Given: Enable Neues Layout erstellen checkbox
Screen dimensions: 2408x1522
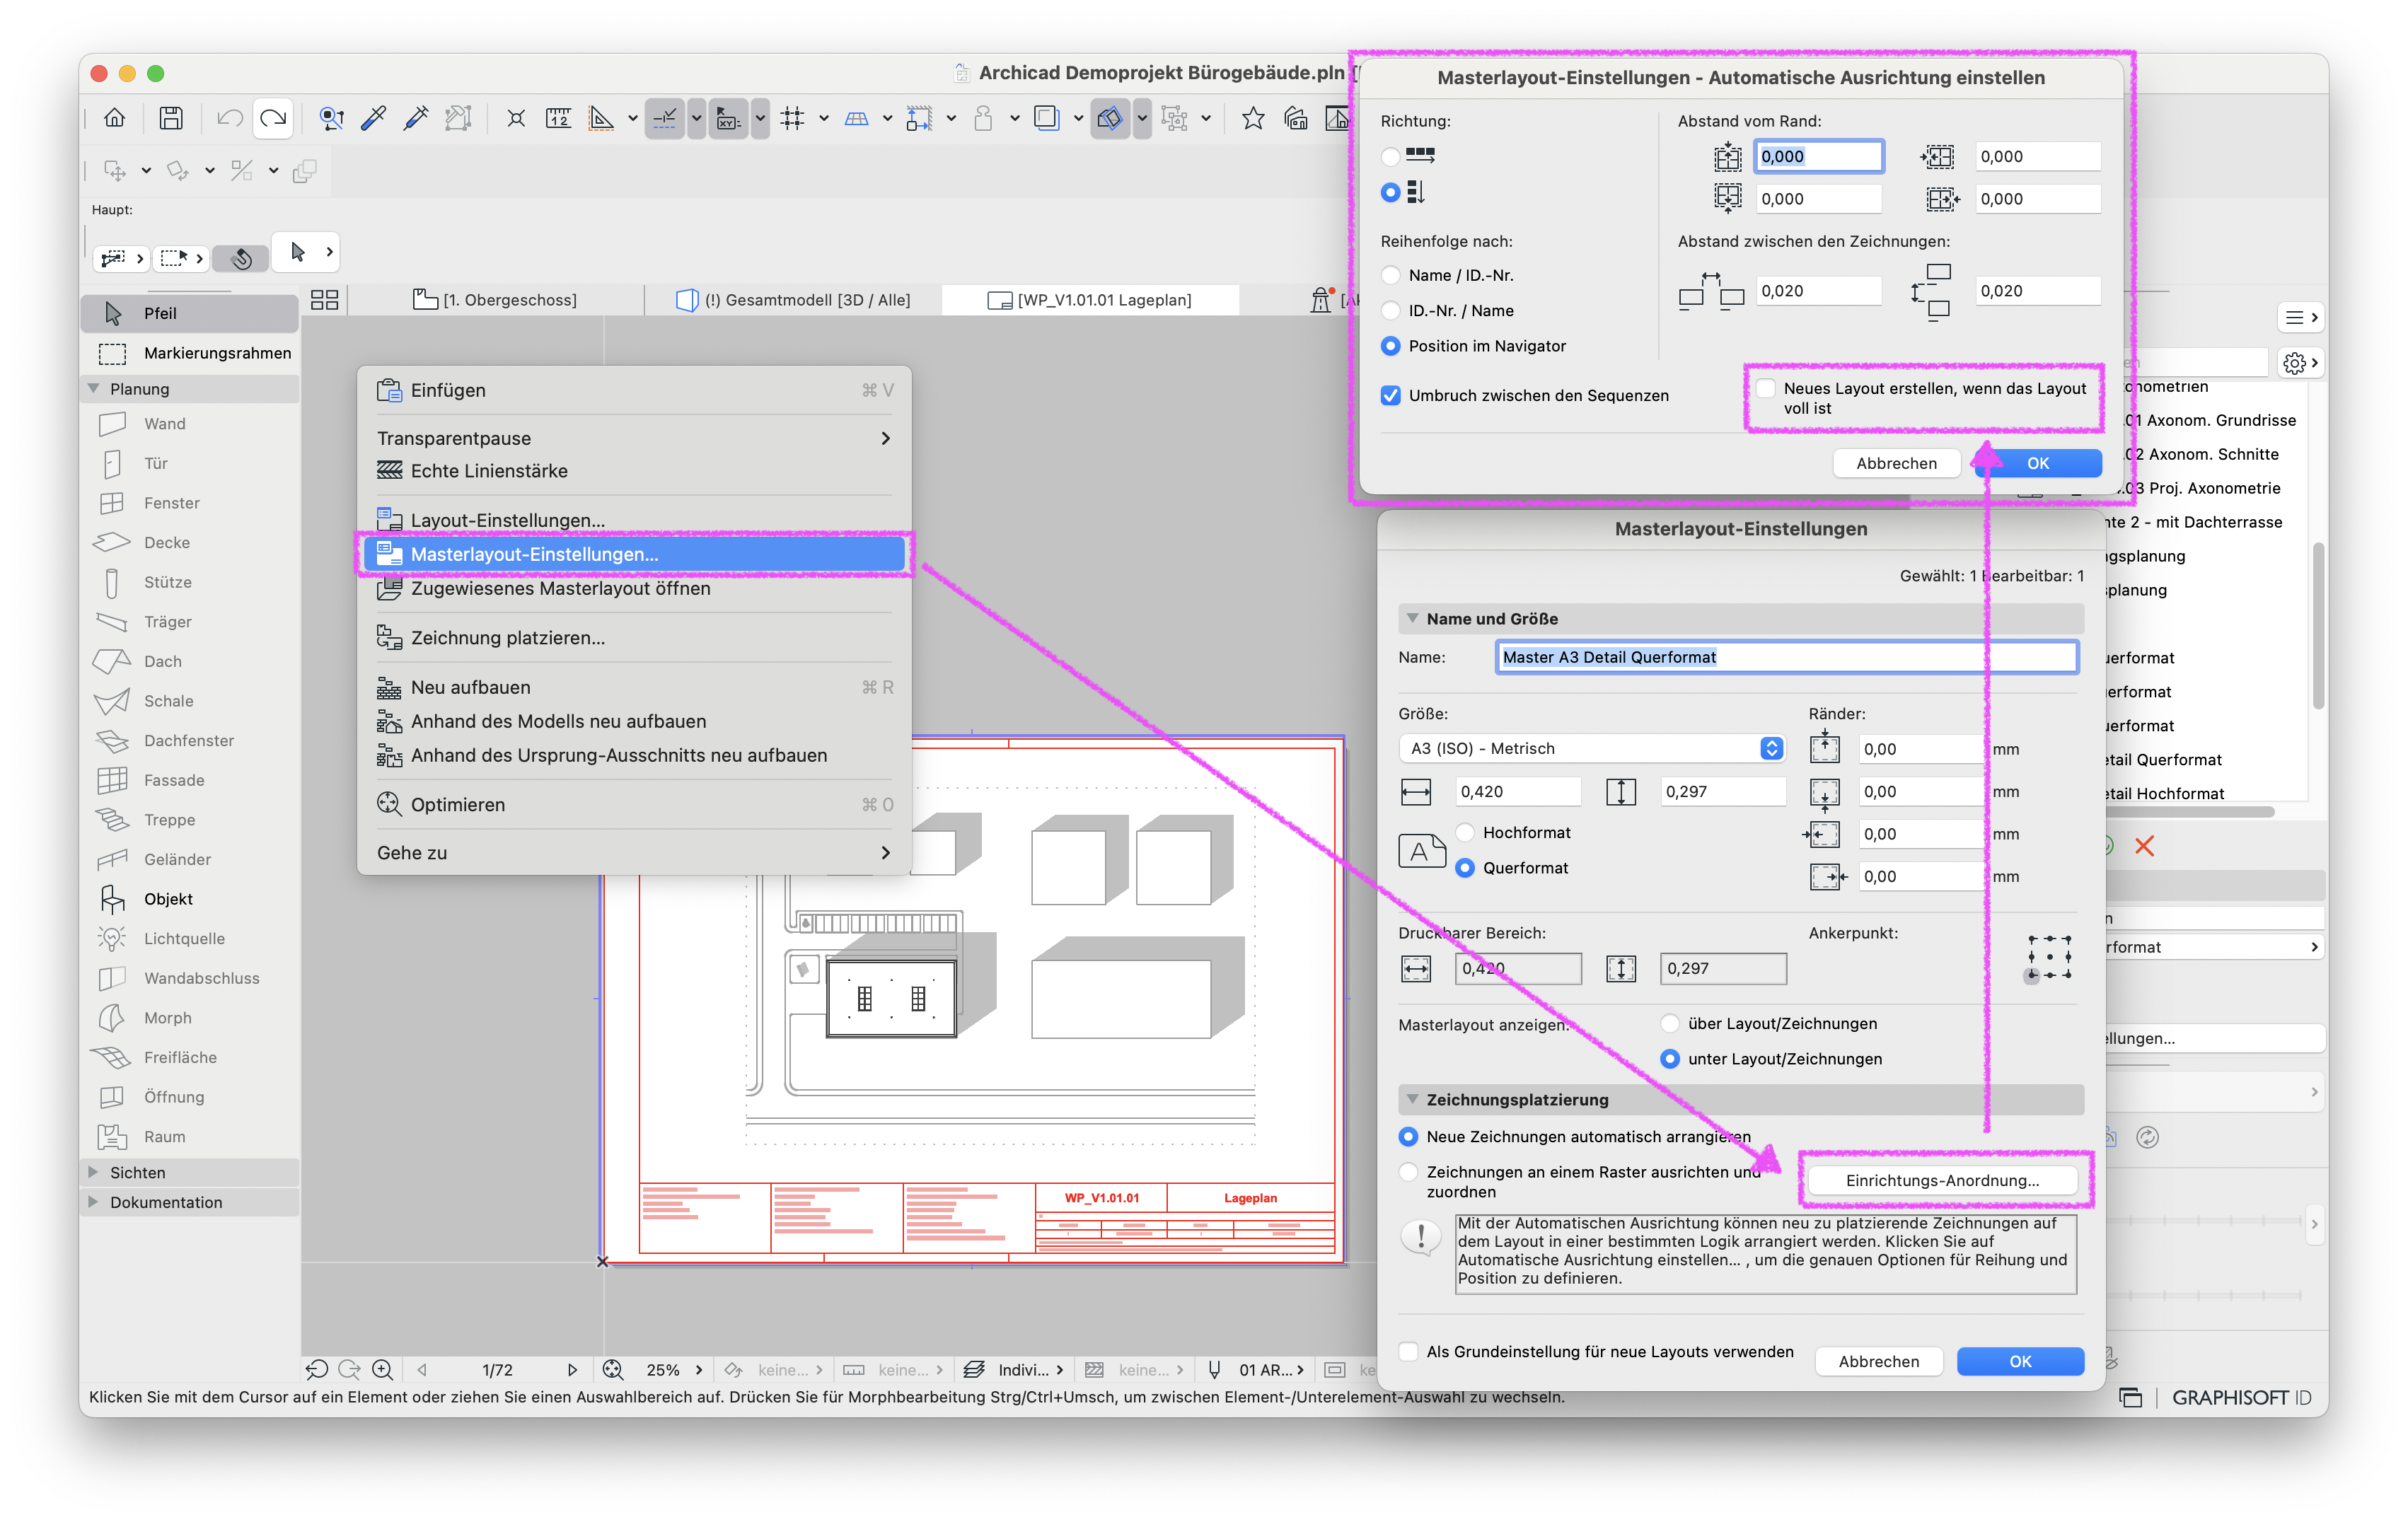Looking at the screenshot, I should point(1766,388).
